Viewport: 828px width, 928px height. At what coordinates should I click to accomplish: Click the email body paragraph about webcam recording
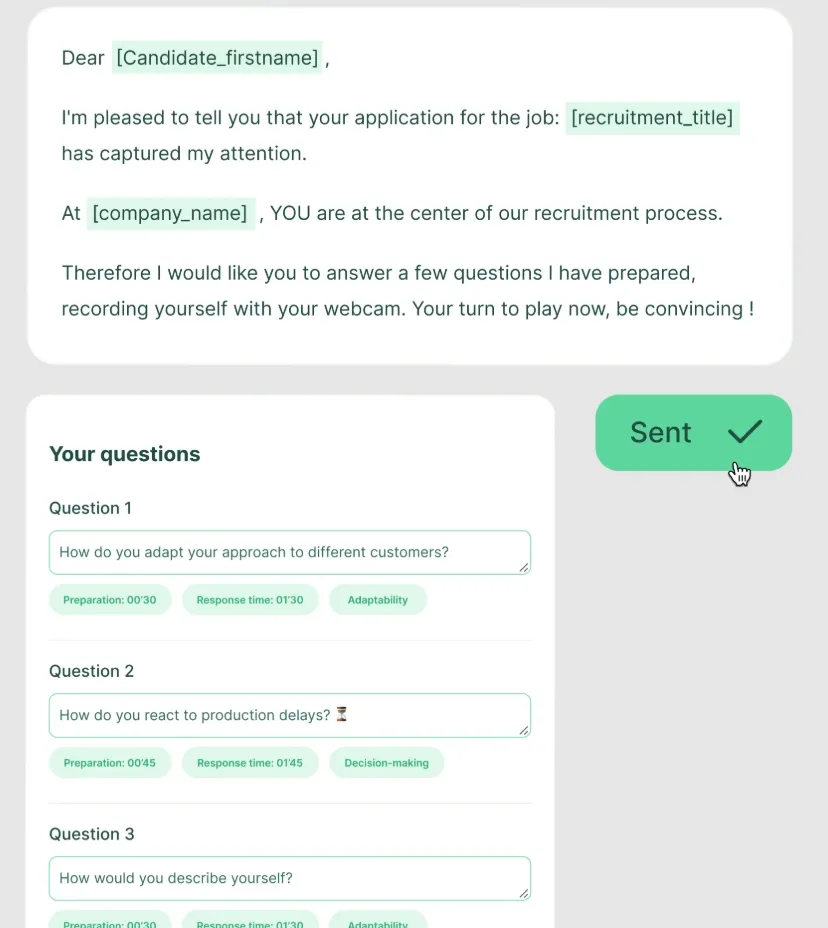coord(408,291)
